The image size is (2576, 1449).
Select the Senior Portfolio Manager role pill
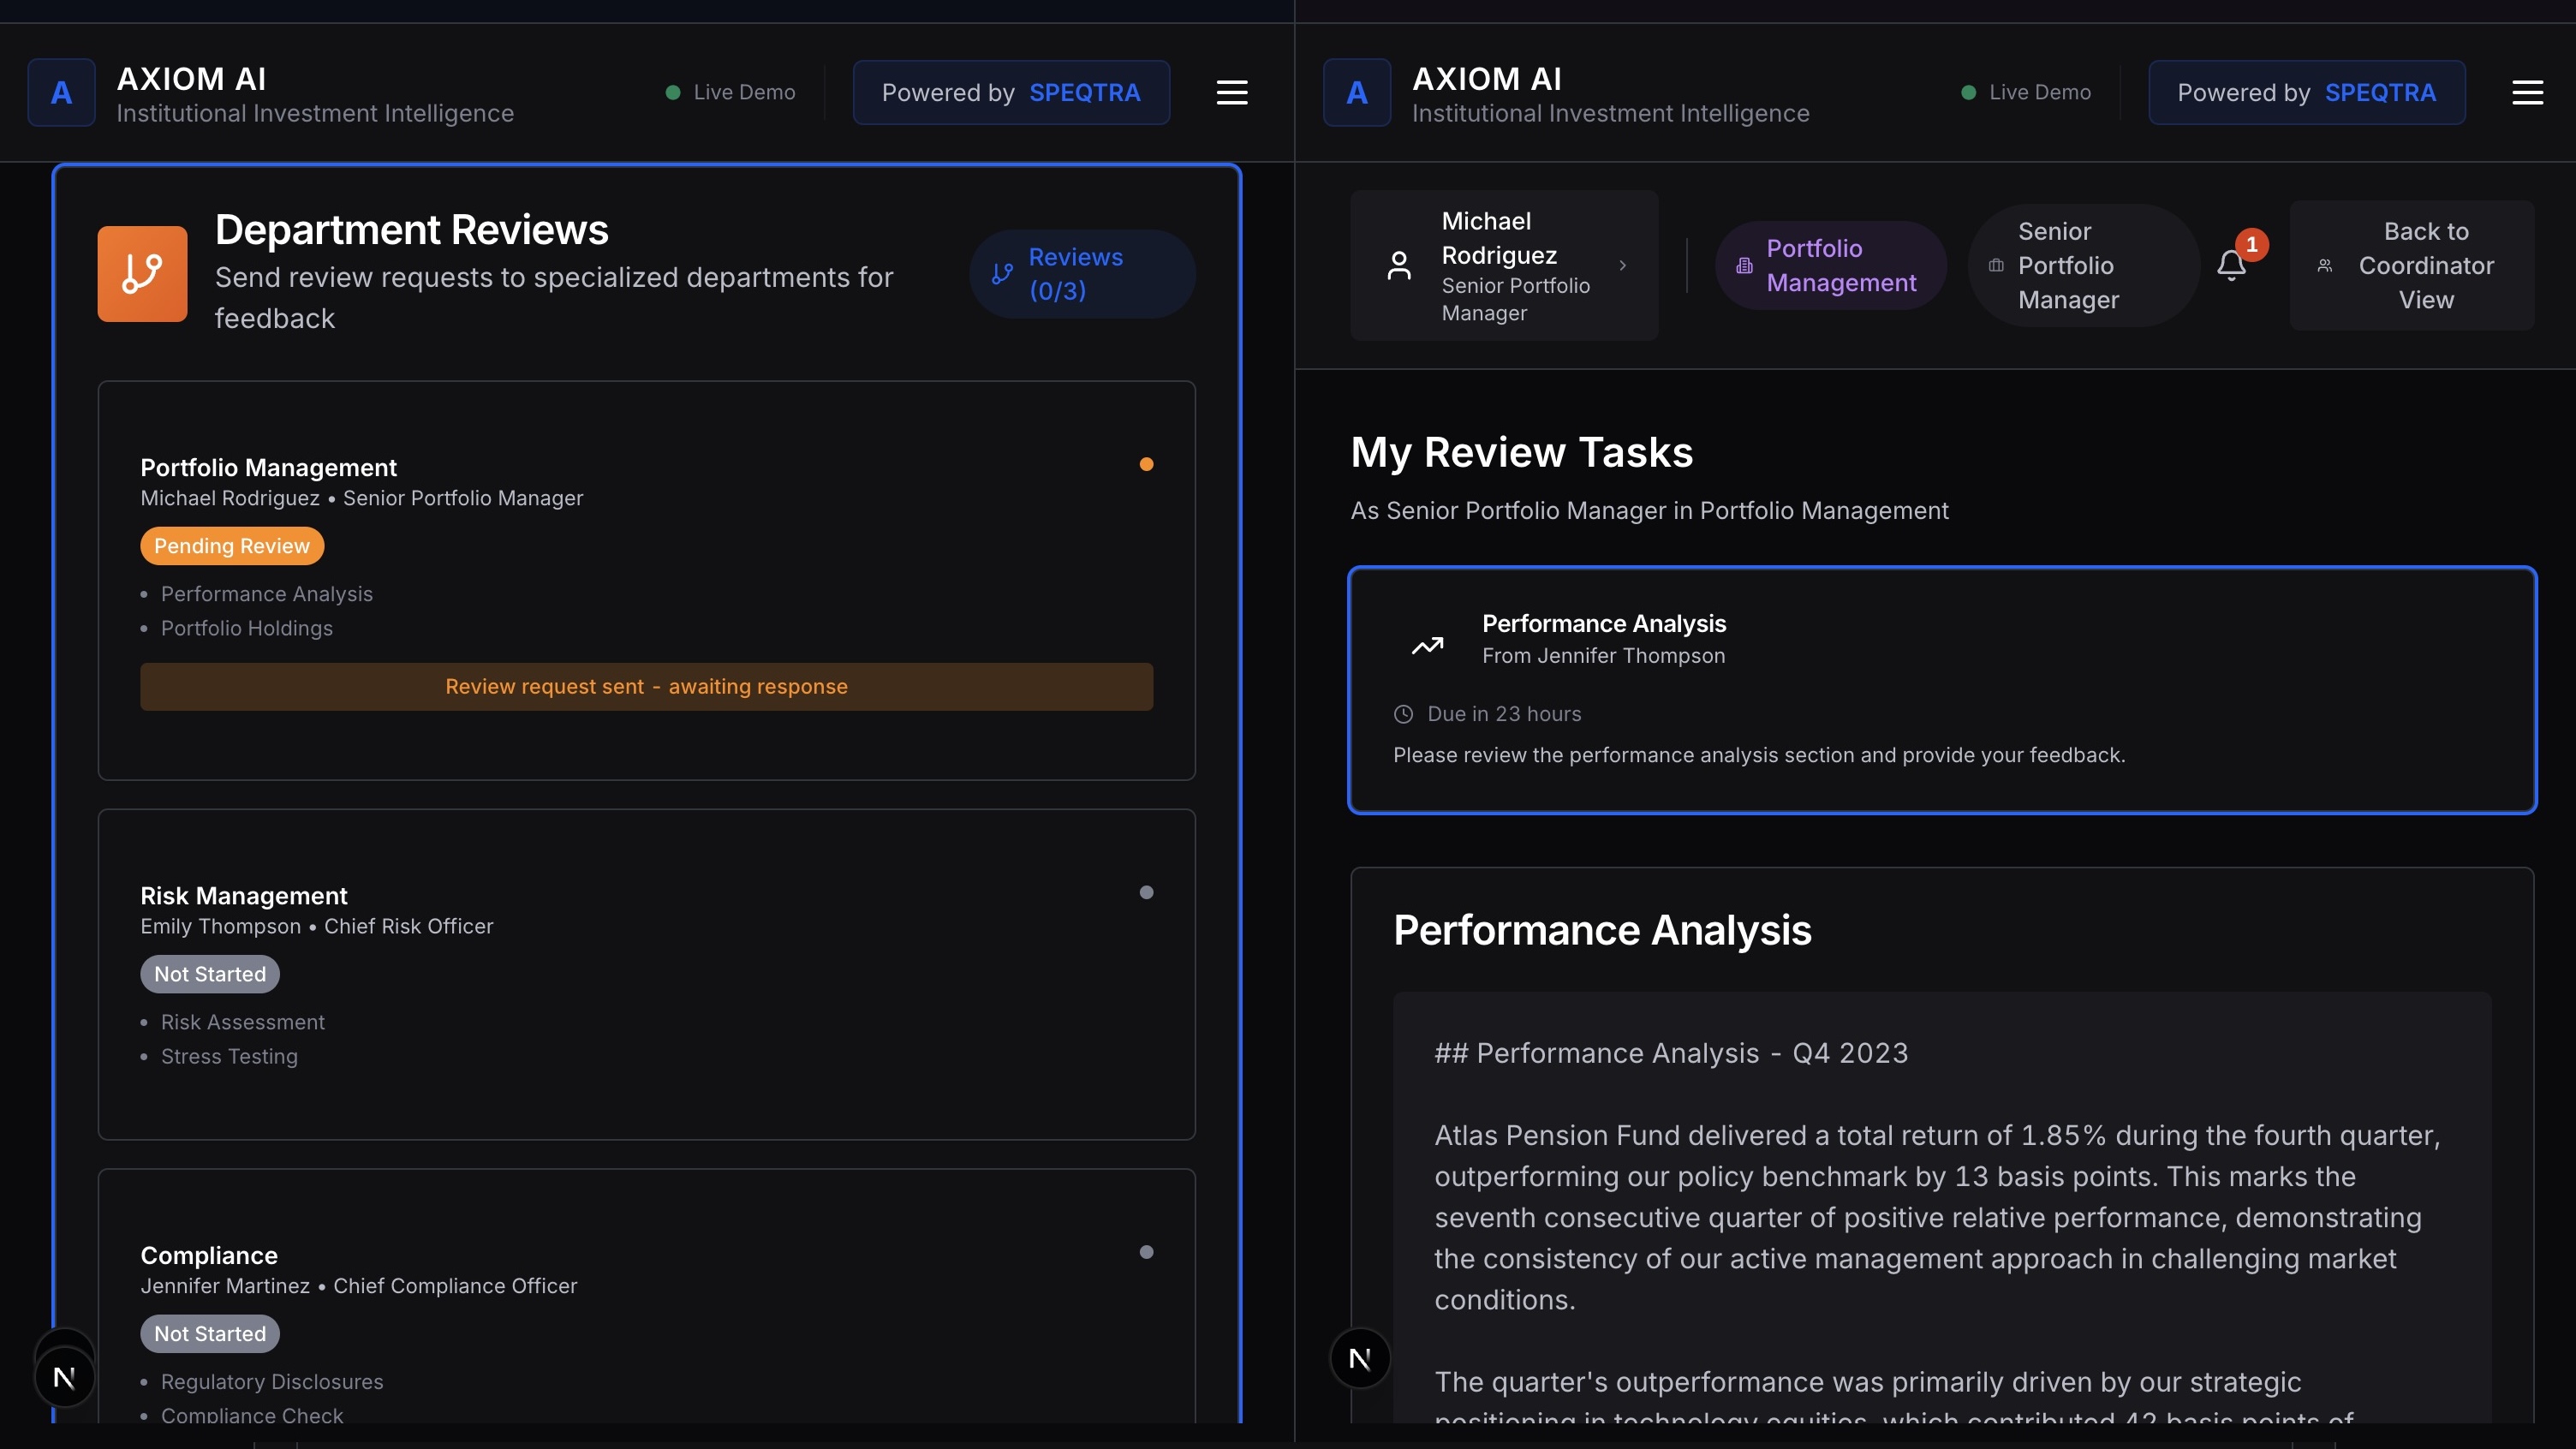click(x=2082, y=265)
